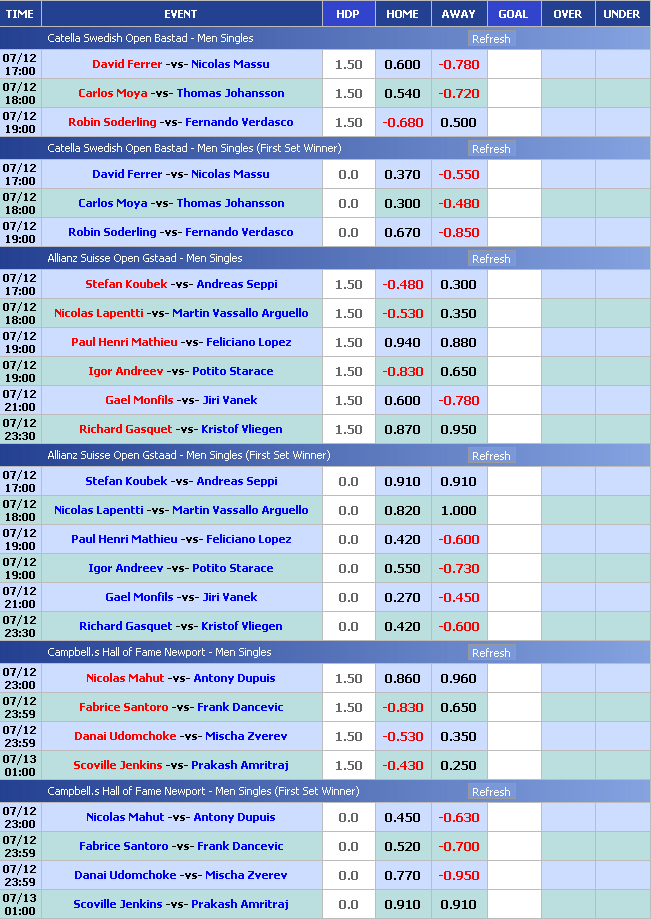Refresh Allianz Suisse Open Gstaad Men Singles odds

point(490,259)
